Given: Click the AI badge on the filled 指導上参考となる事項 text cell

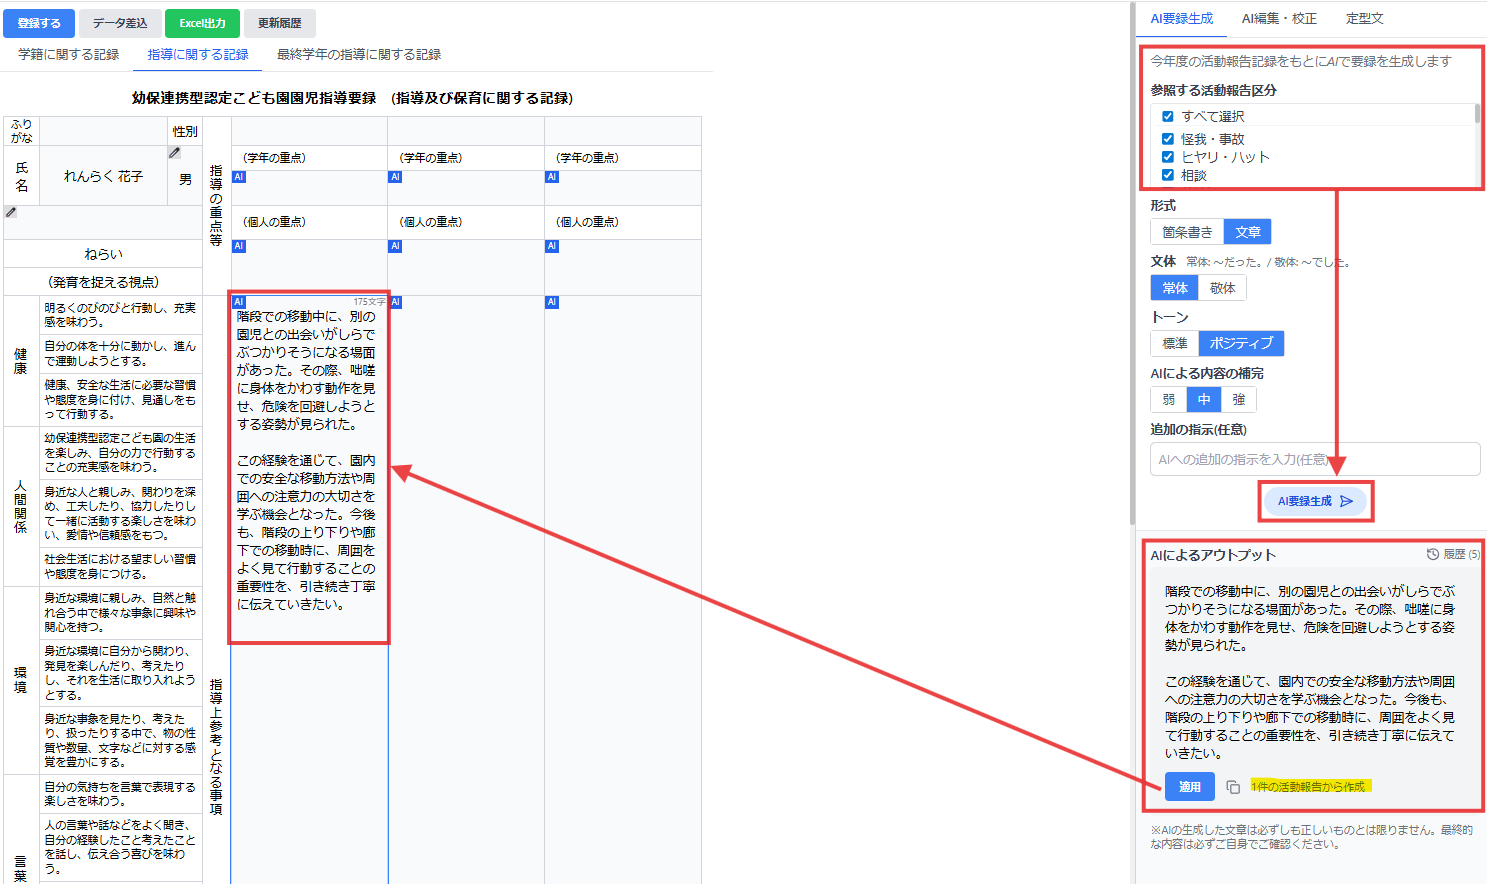Looking at the screenshot, I should pyautogui.click(x=238, y=300).
